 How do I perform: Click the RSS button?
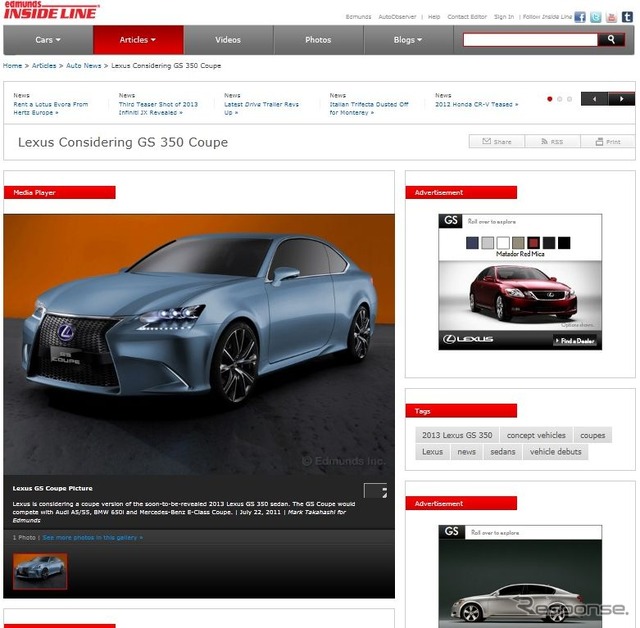(x=552, y=141)
